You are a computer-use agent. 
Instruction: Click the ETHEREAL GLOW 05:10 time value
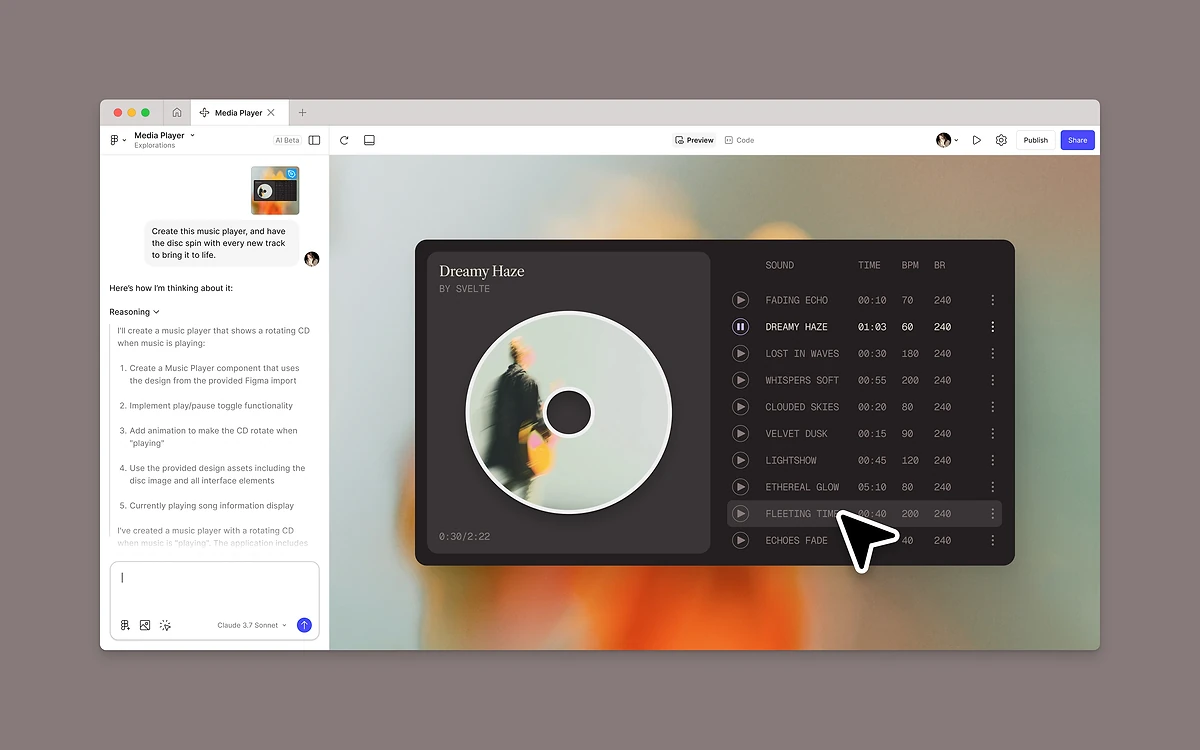872,487
